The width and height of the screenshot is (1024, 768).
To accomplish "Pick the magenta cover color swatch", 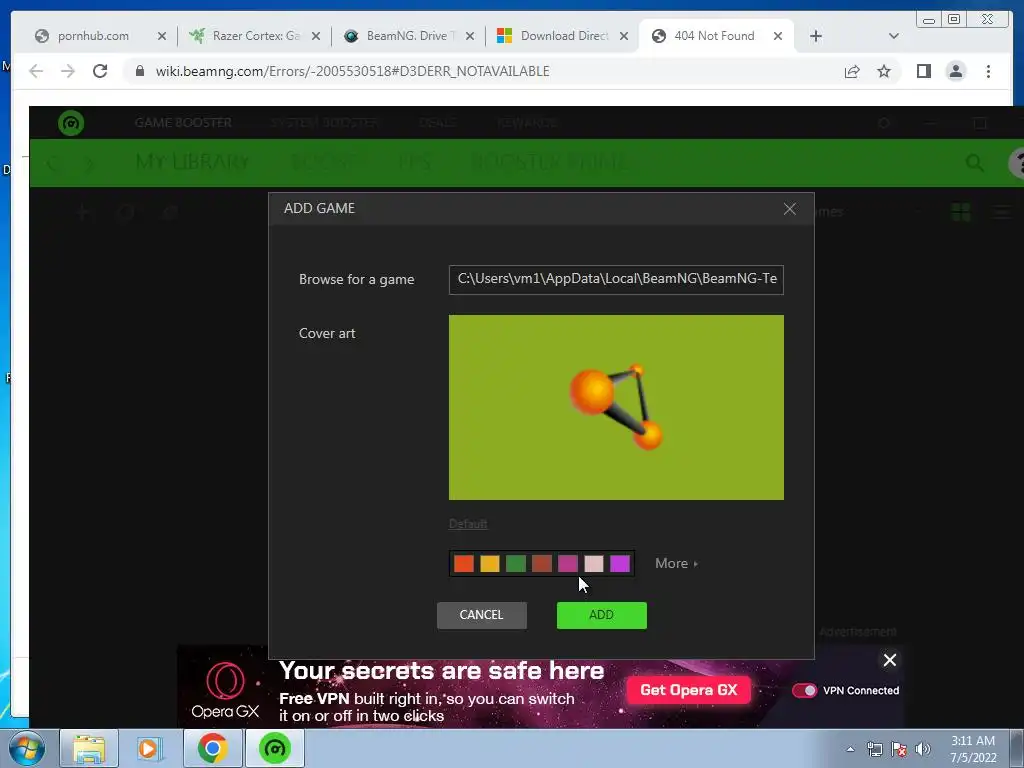I will [568, 564].
